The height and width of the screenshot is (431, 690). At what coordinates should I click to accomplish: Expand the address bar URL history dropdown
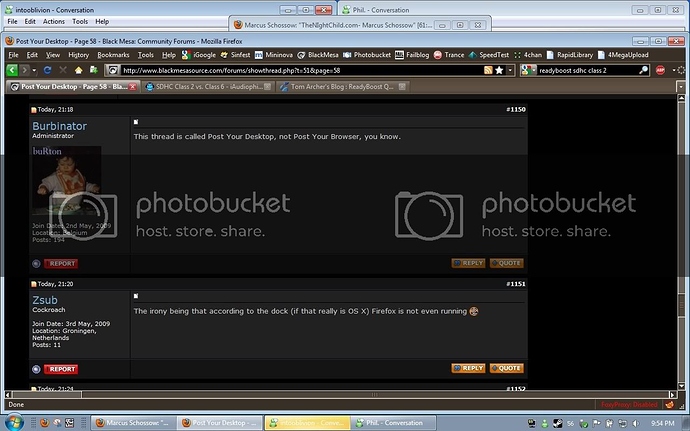[510, 70]
